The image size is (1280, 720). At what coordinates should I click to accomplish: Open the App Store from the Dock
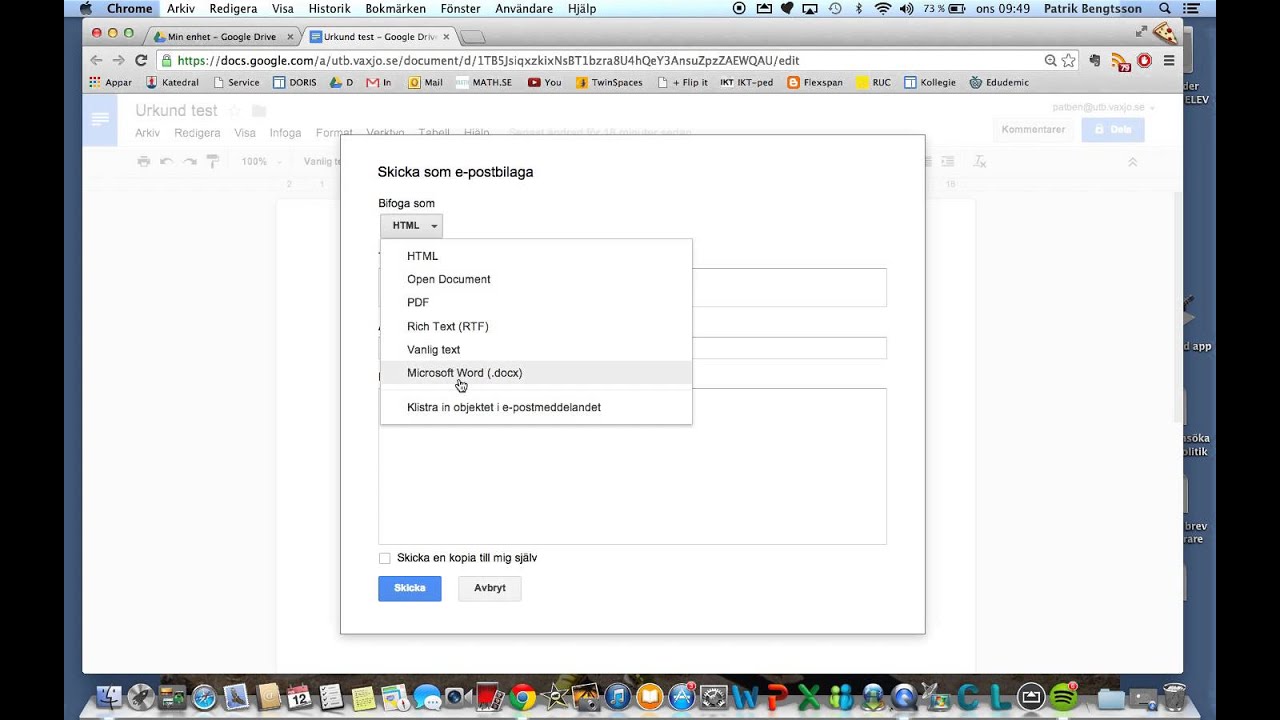[682, 697]
